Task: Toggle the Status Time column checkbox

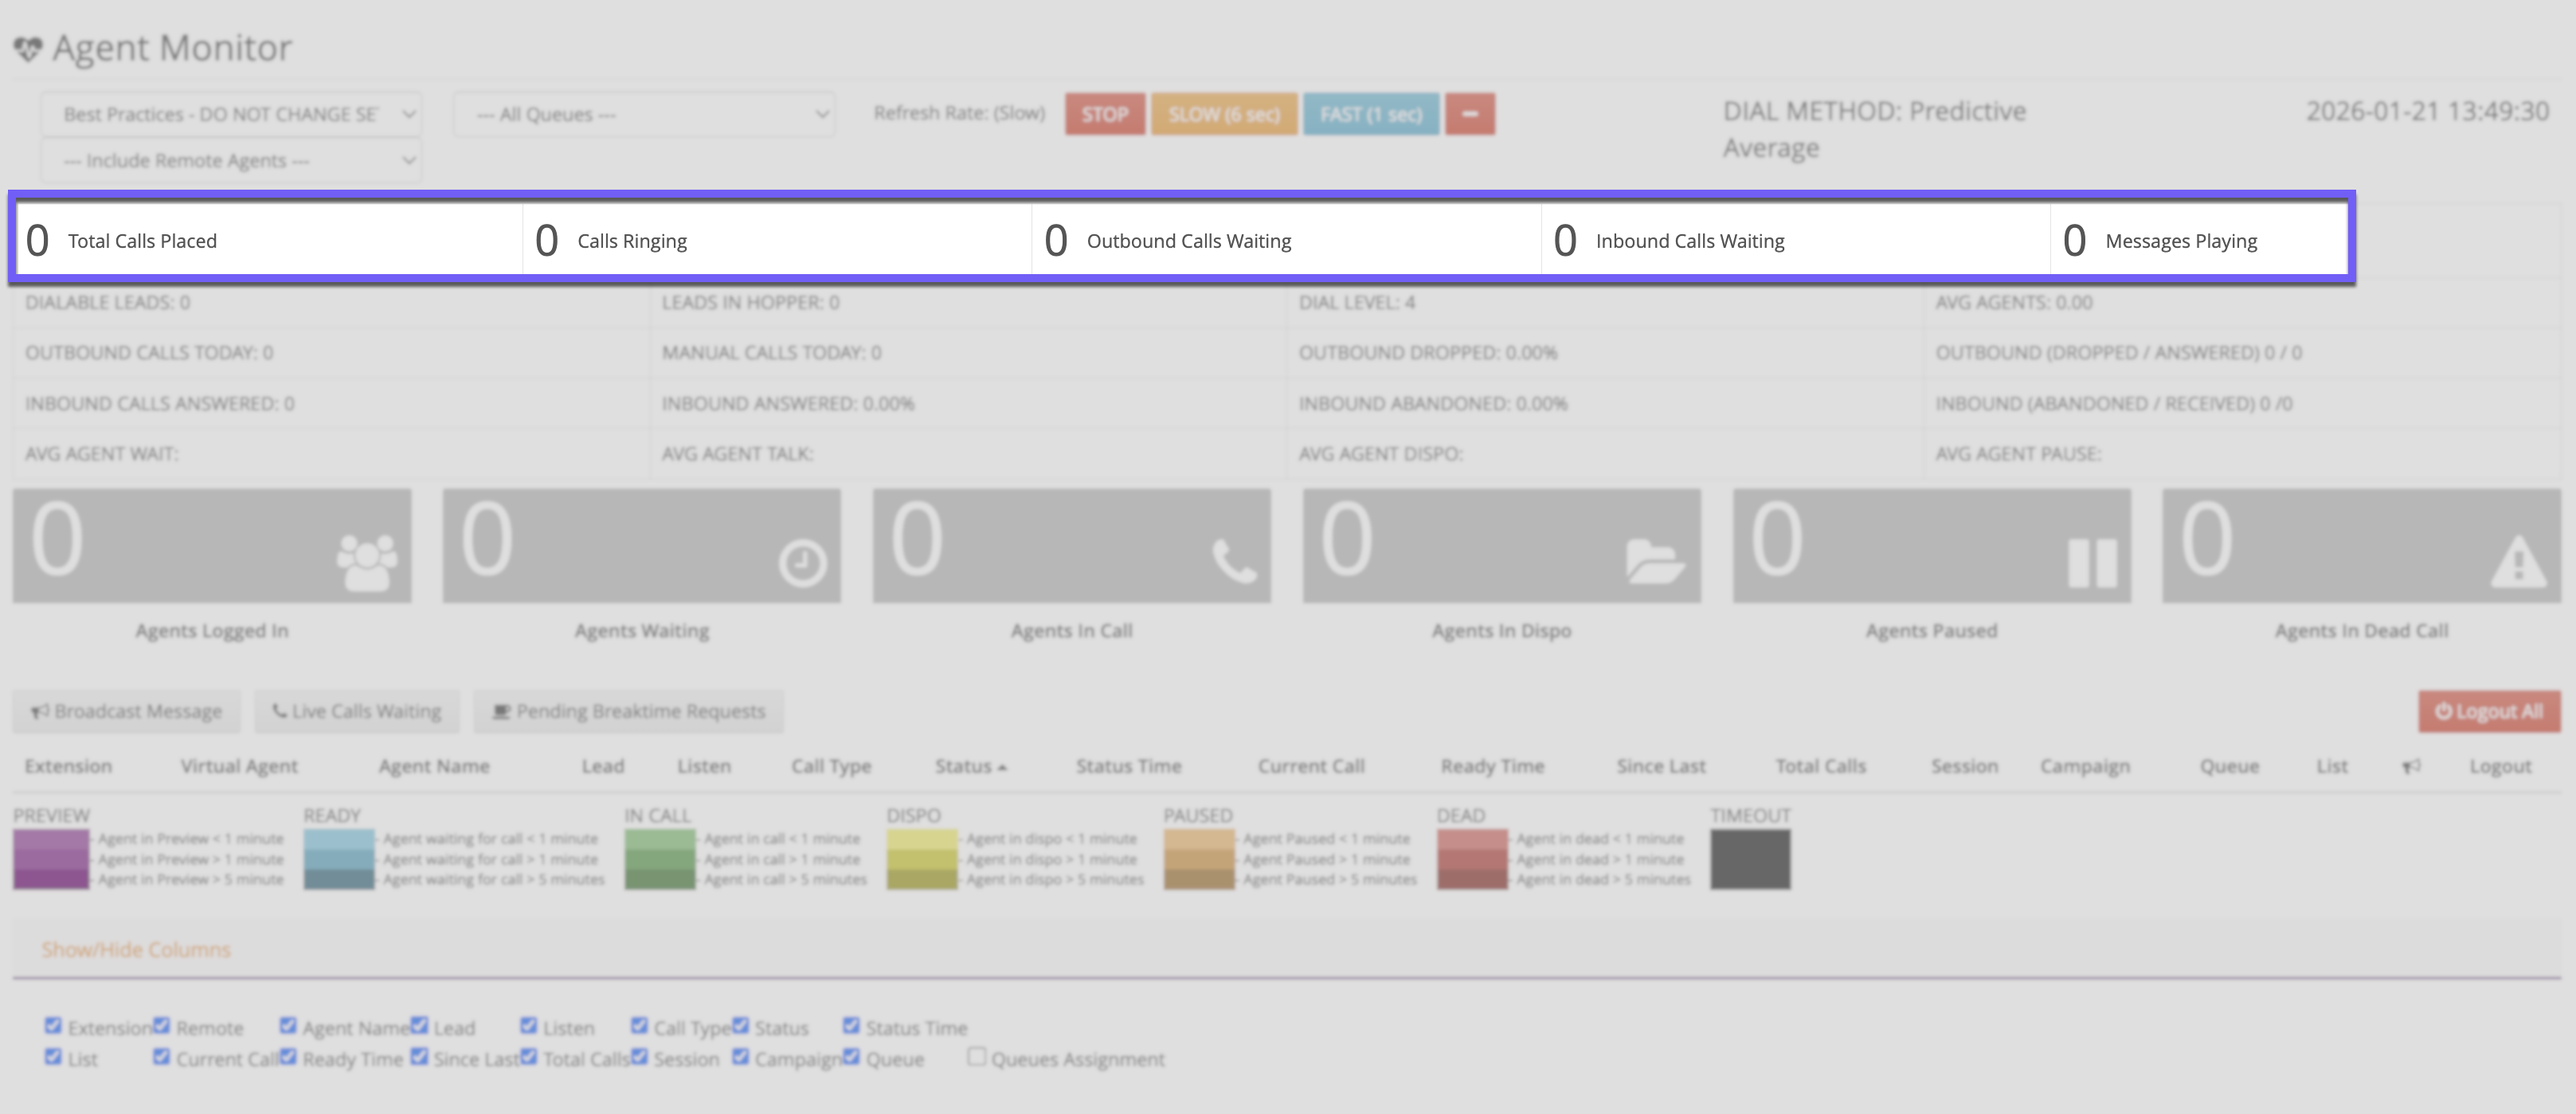Action: tap(851, 1025)
